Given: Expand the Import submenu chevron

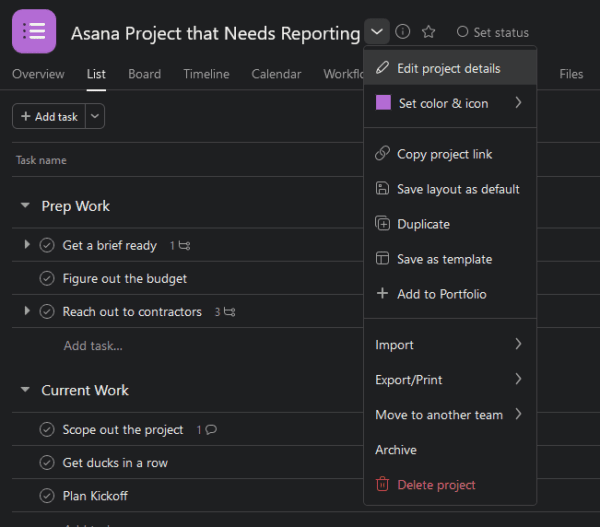Looking at the screenshot, I should pyautogui.click(x=518, y=344).
